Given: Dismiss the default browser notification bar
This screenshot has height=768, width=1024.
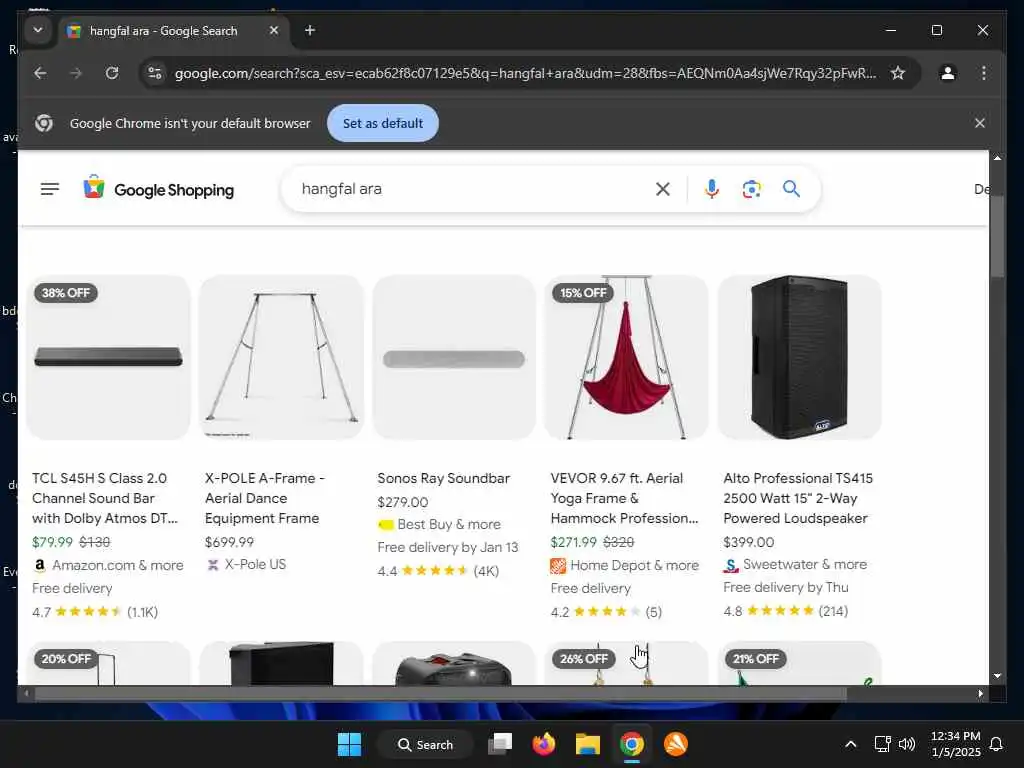Looking at the screenshot, I should (x=980, y=123).
